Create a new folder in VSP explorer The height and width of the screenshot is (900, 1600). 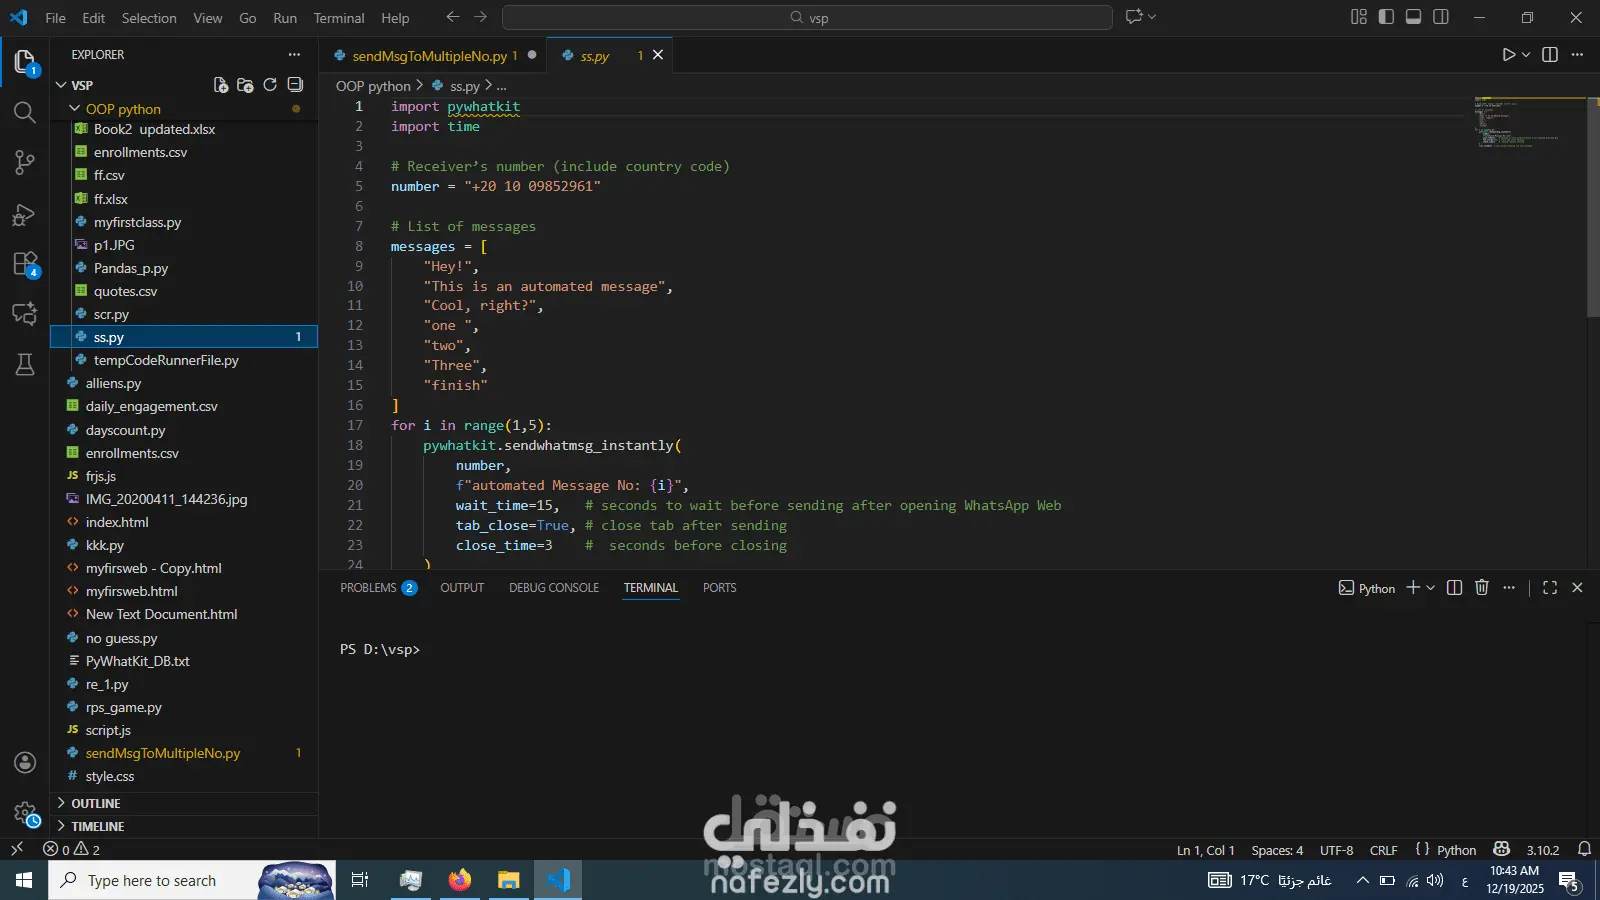click(245, 85)
